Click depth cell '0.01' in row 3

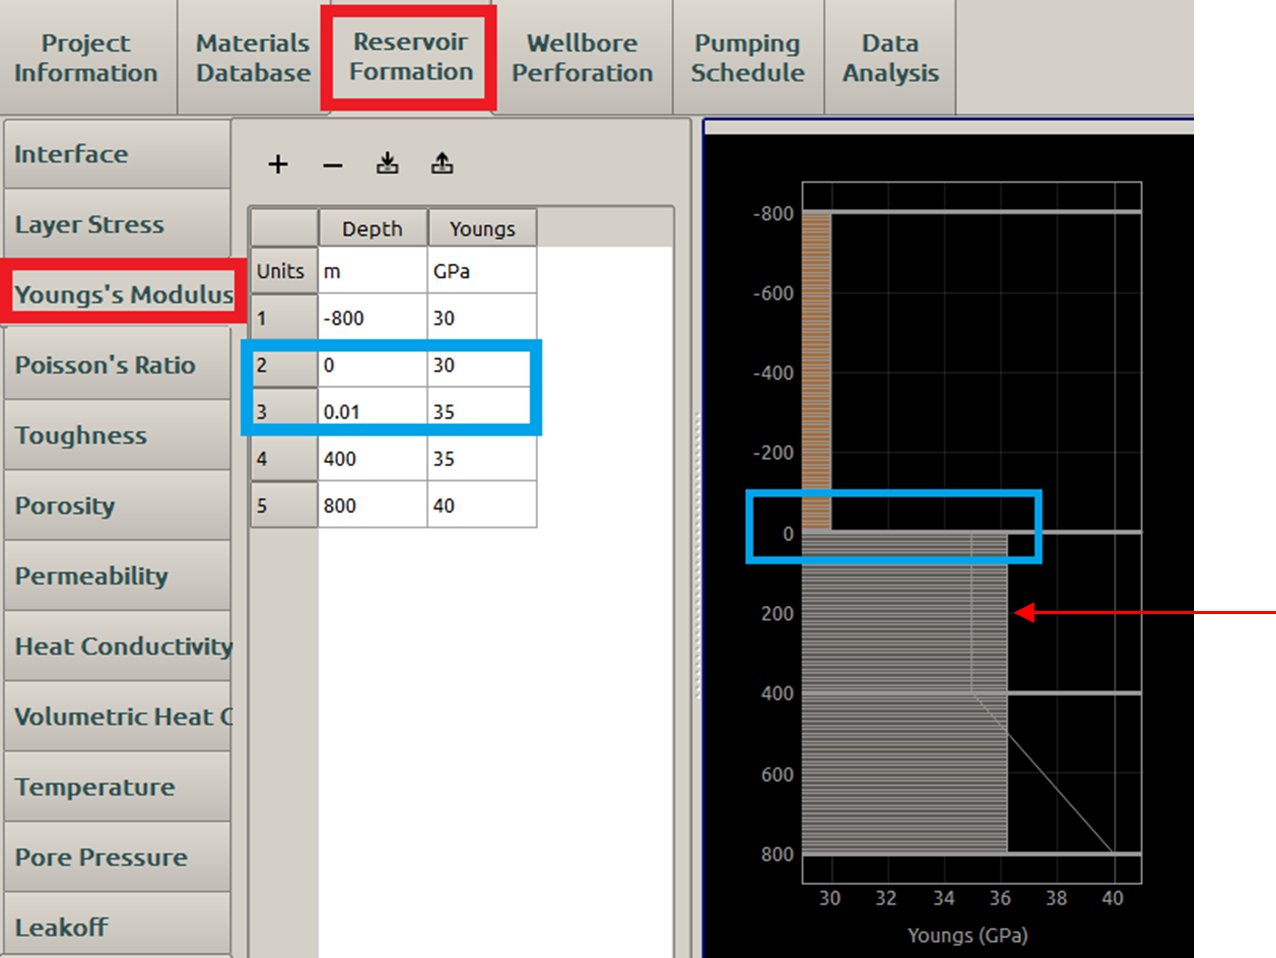click(x=373, y=411)
